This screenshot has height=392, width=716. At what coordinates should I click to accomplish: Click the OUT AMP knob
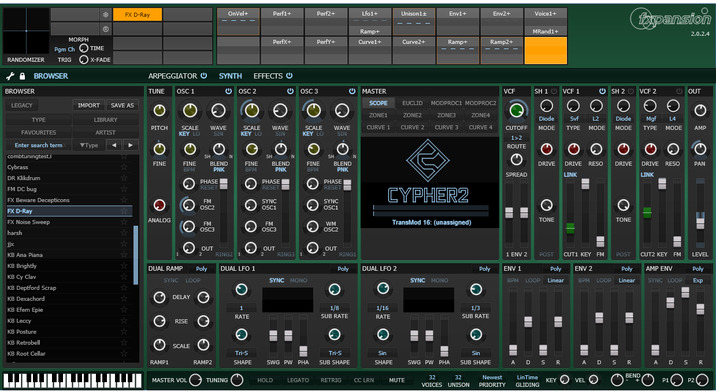pos(700,110)
